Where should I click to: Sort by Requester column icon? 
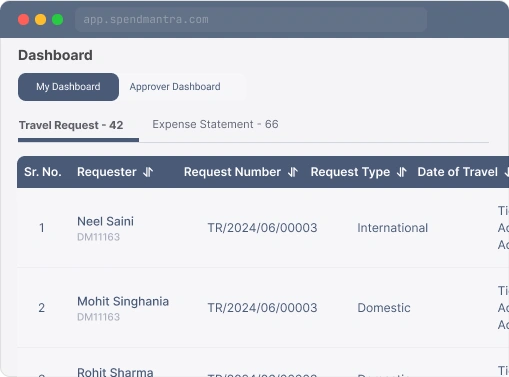(148, 172)
